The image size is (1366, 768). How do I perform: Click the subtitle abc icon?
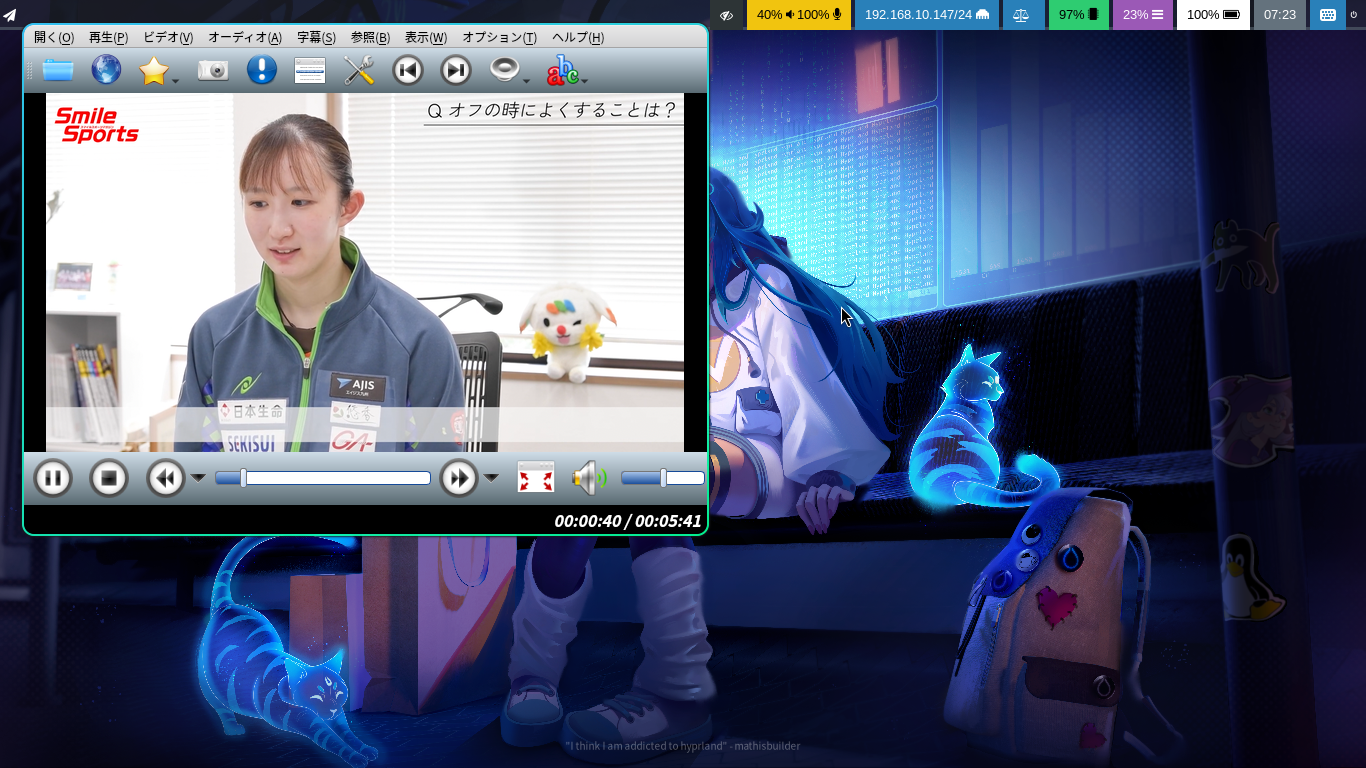[563, 70]
